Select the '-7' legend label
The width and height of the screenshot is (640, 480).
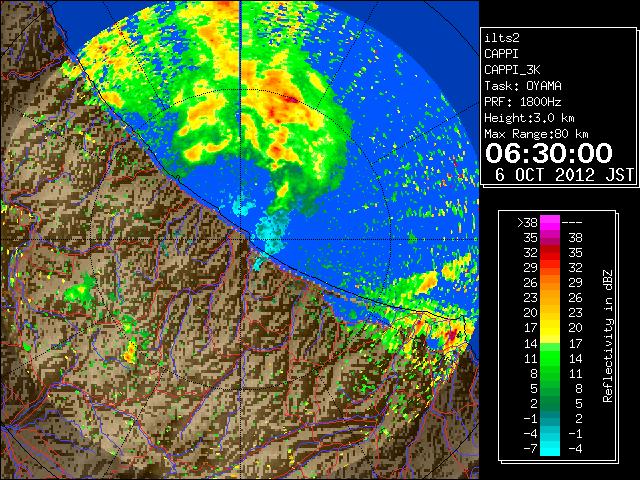[531, 448]
